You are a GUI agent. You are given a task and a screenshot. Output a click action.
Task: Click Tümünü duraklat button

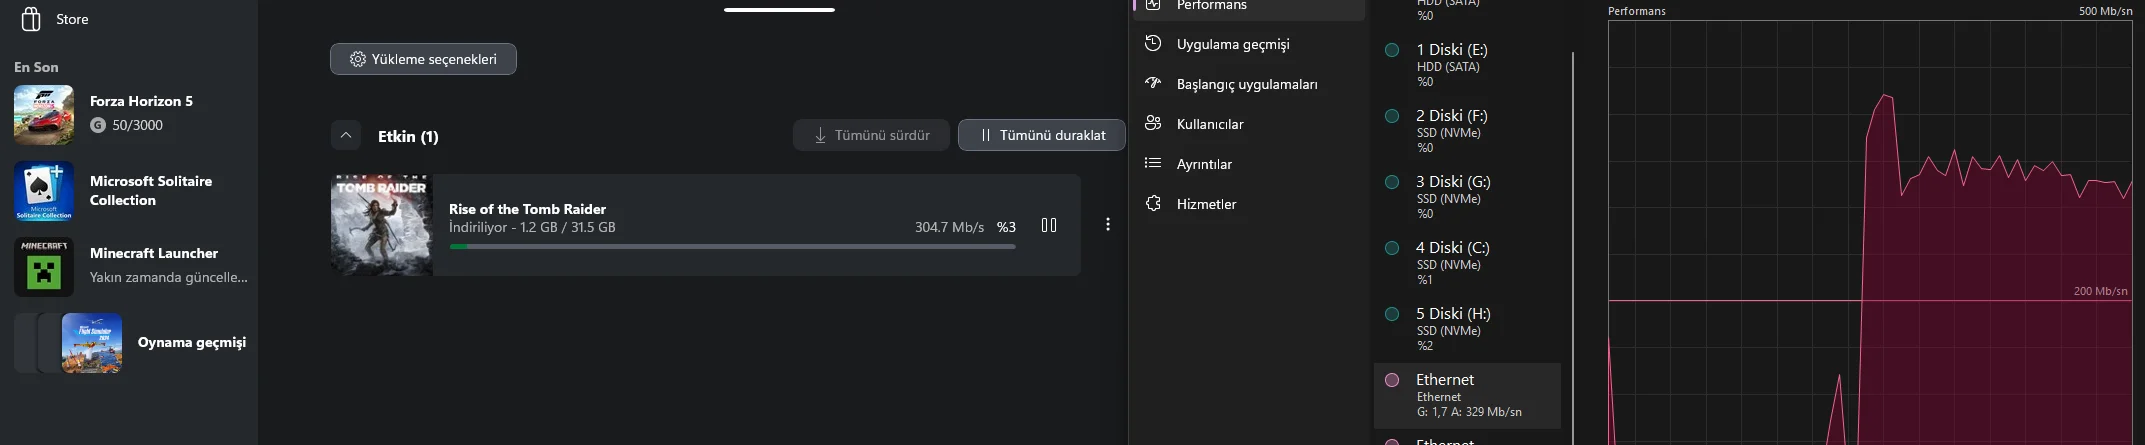(1042, 135)
